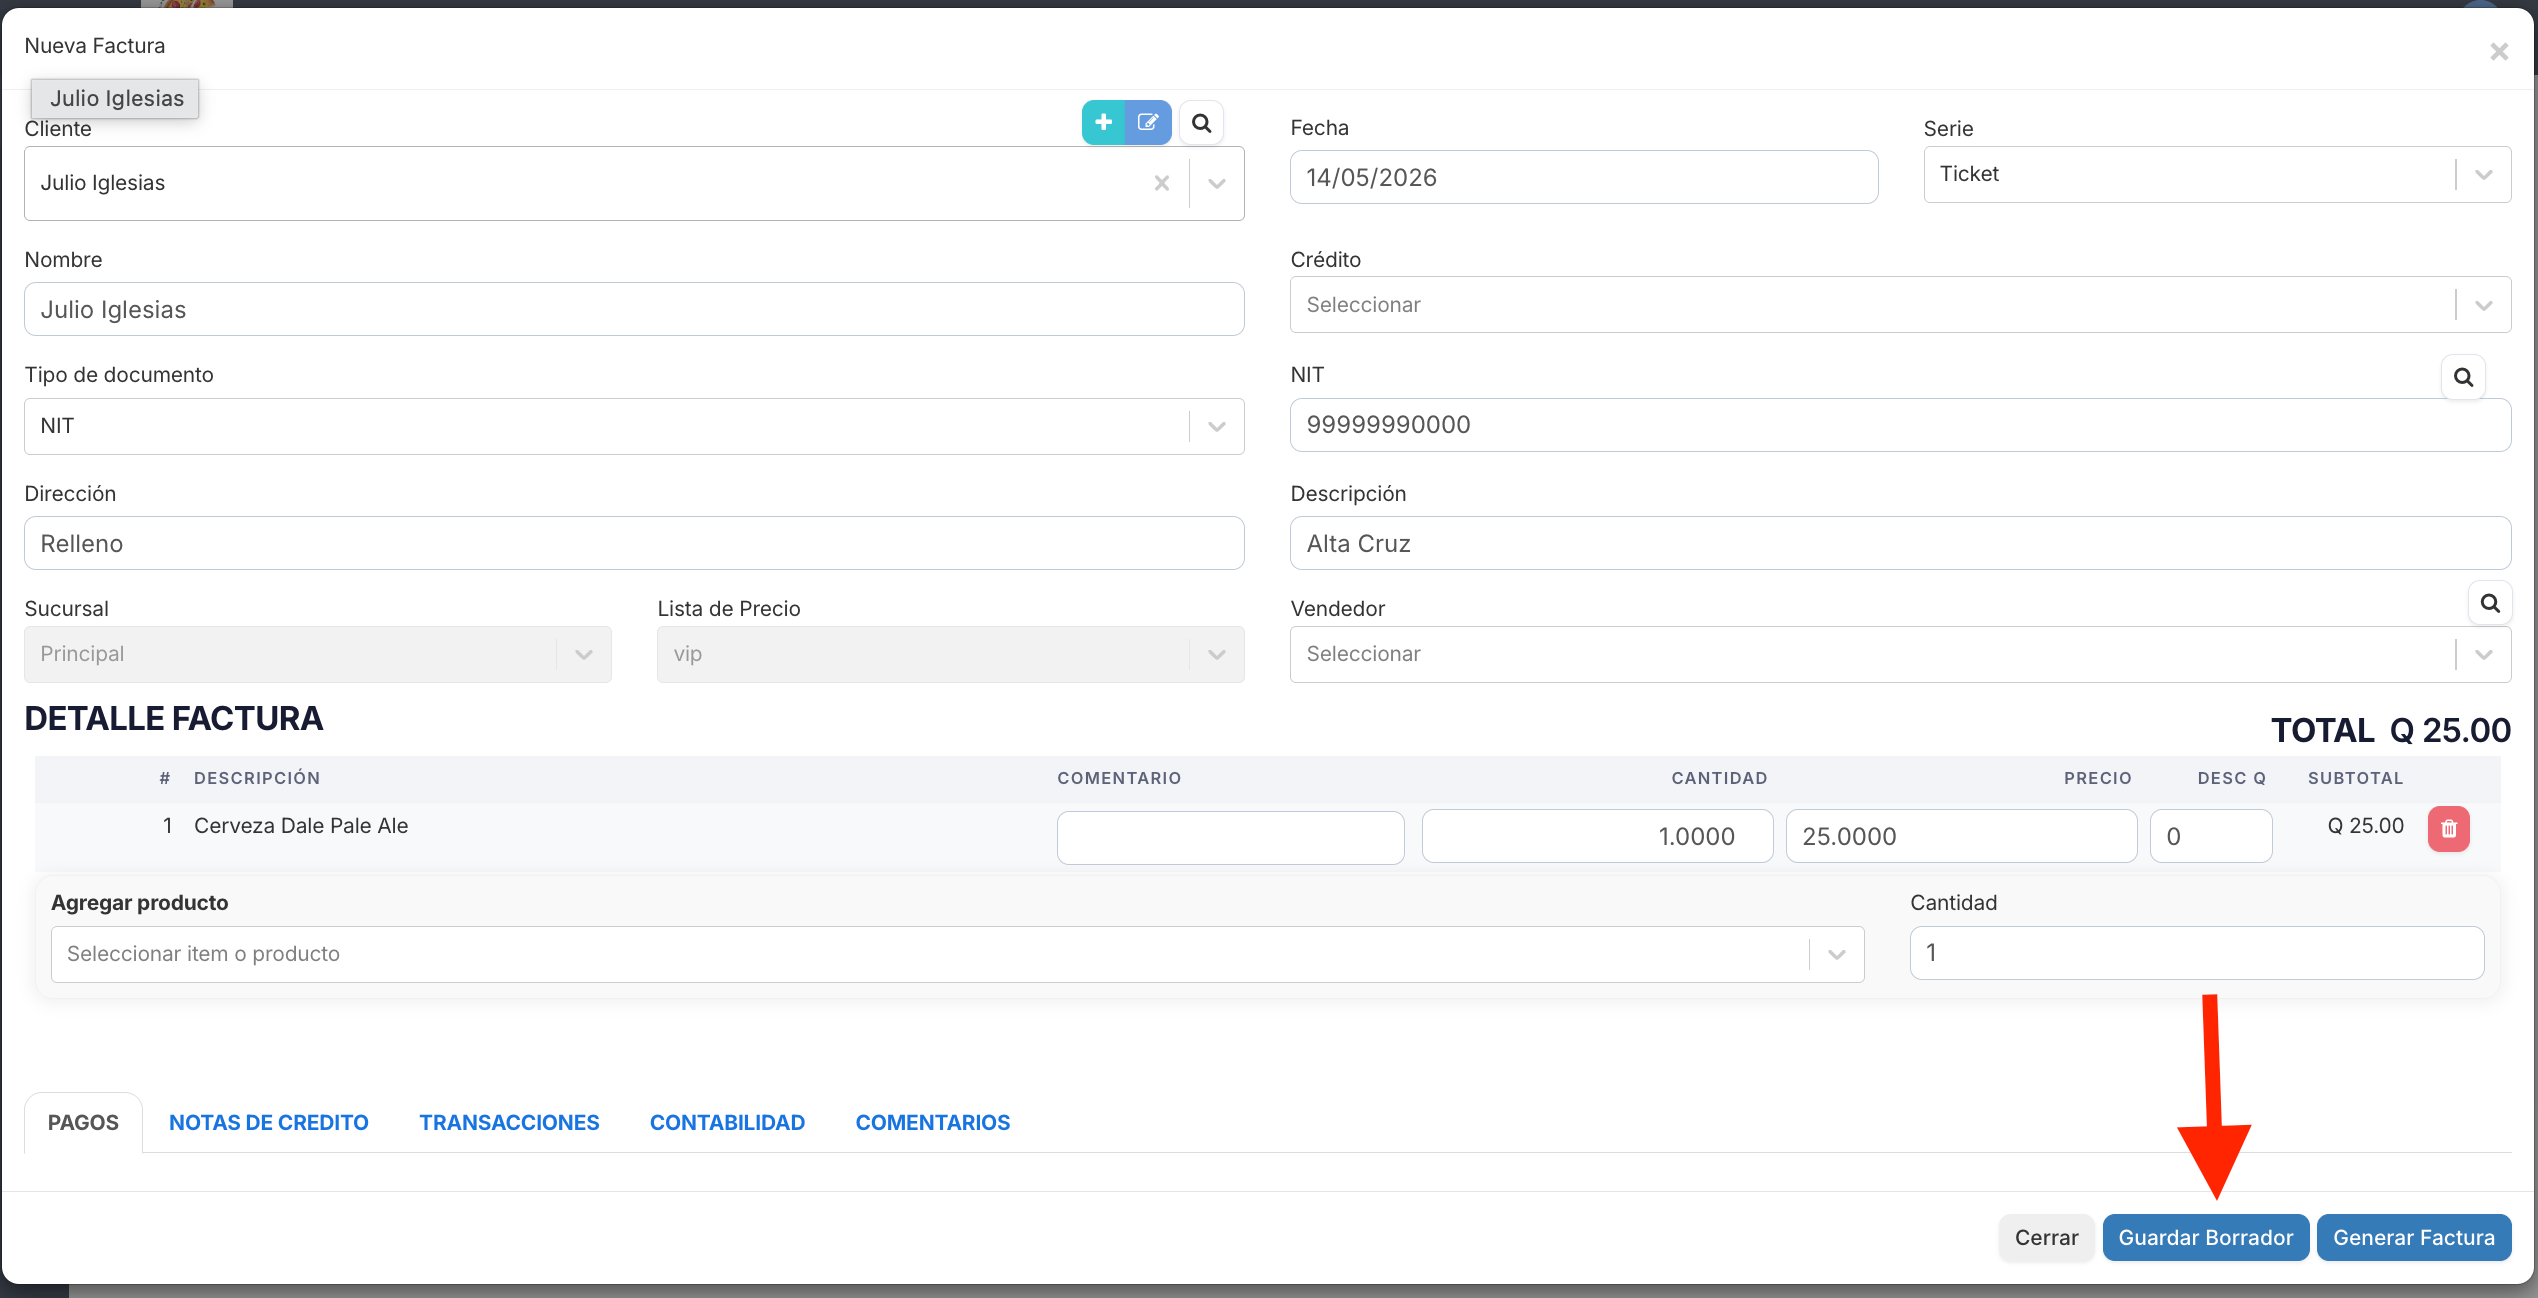Search clients with magnifier icon

click(1201, 123)
